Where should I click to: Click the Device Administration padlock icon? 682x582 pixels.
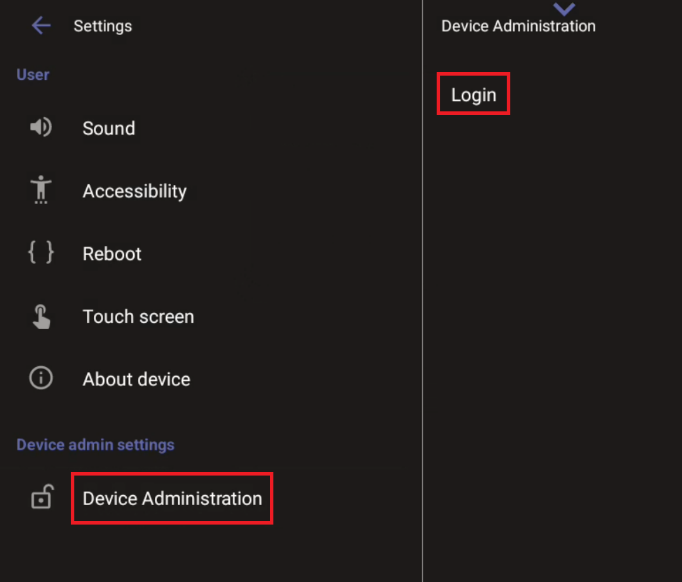(x=41, y=498)
